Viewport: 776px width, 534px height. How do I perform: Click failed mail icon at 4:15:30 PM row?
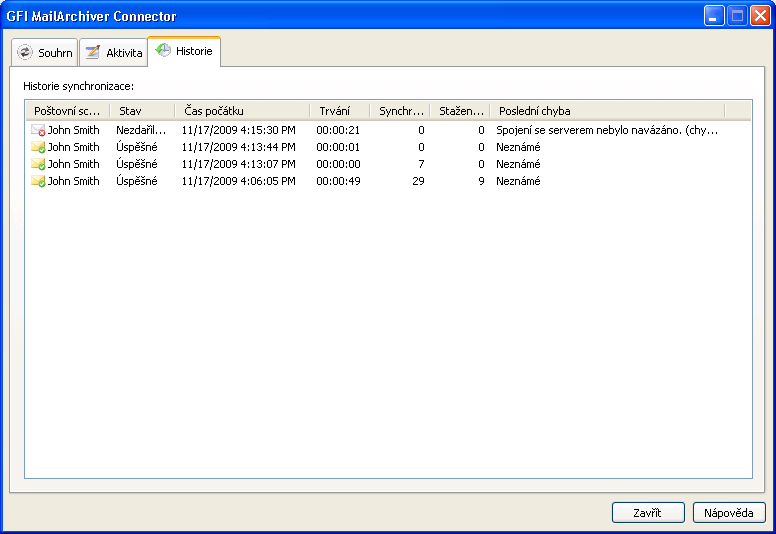tap(38, 130)
